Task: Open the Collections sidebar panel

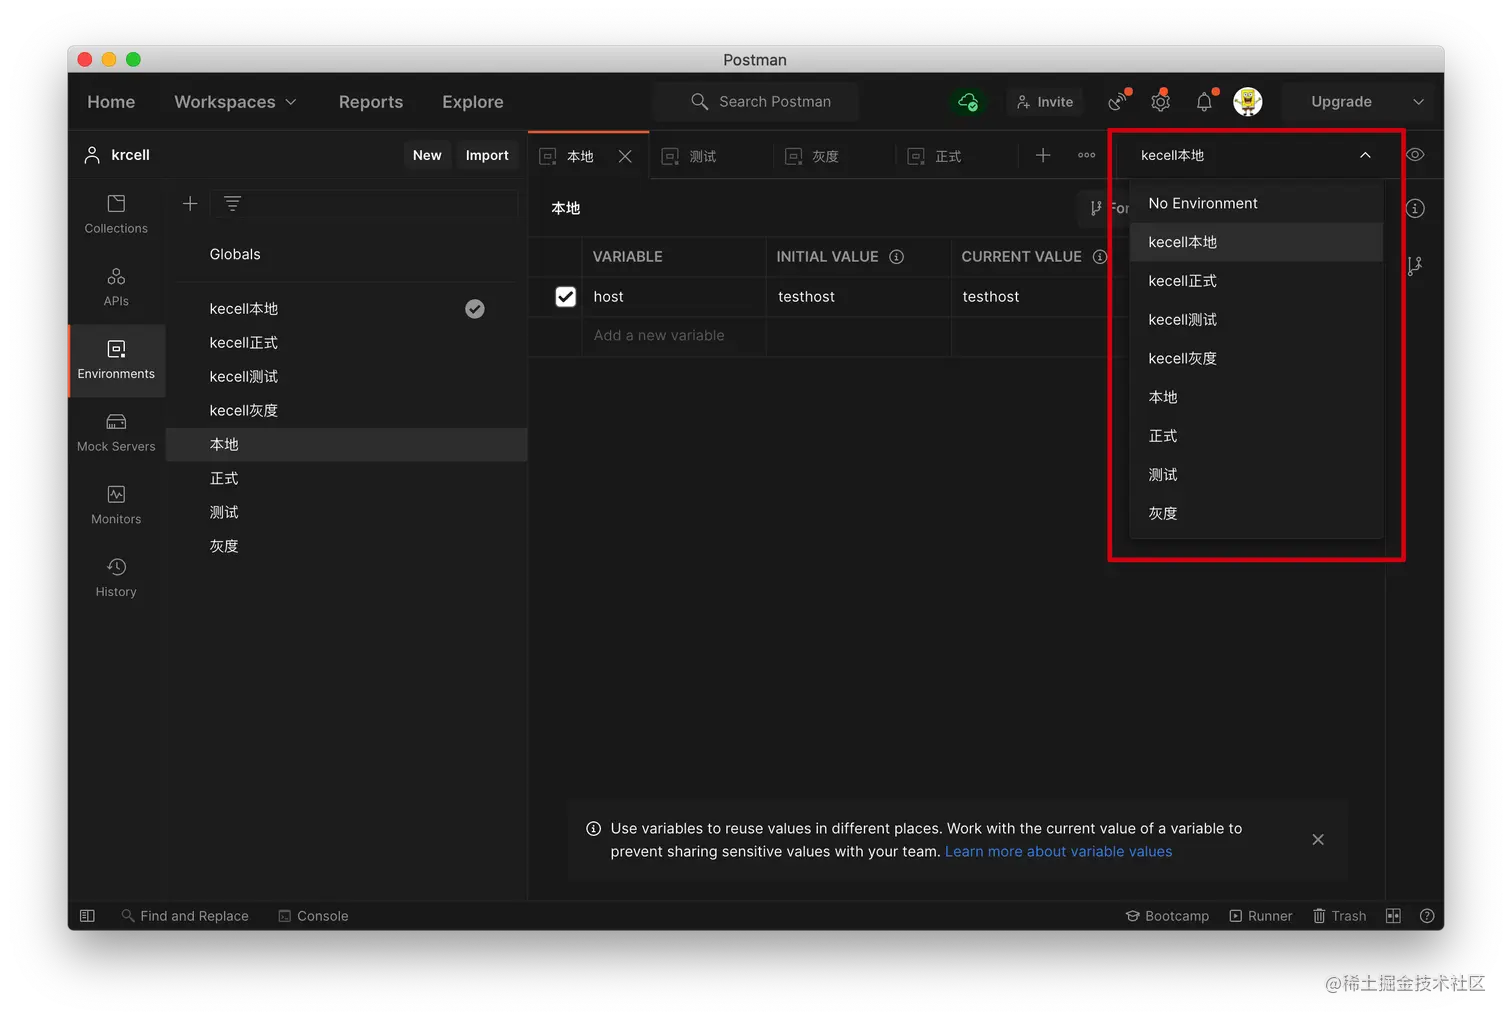Action: [x=116, y=215]
